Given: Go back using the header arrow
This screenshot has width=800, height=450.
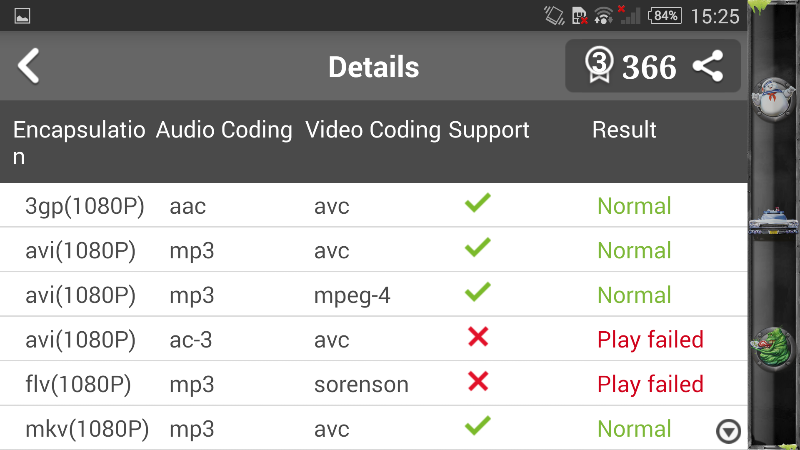Looking at the screenshot, I should point(29,66).
